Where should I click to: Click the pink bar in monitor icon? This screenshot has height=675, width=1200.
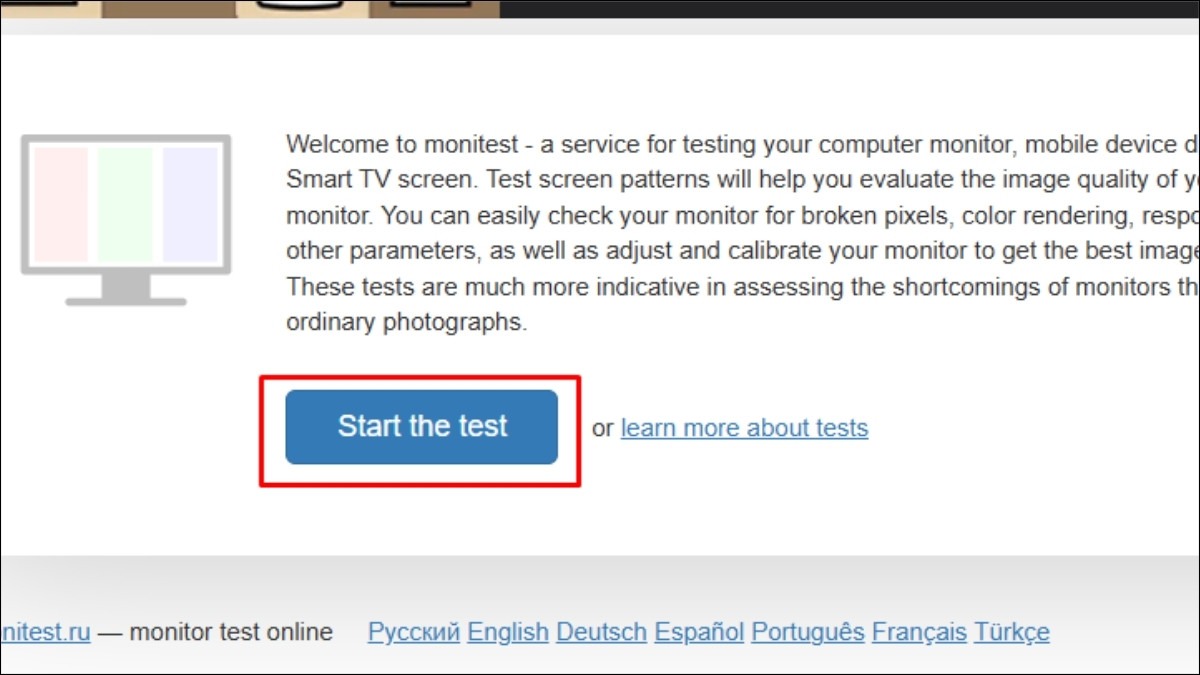(x=62, y=205)
